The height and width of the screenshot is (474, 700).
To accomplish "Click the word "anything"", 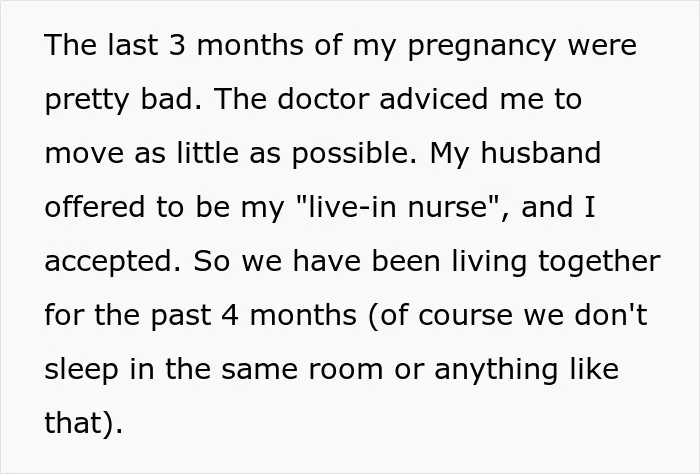I will [x=496, y=370].
